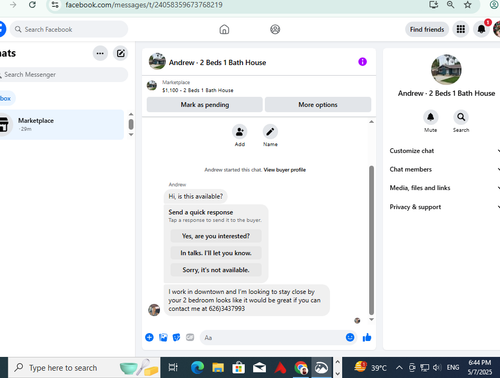Bookmark this page star icon
This screenshot has height=378, width=500.
coord(468,5)
